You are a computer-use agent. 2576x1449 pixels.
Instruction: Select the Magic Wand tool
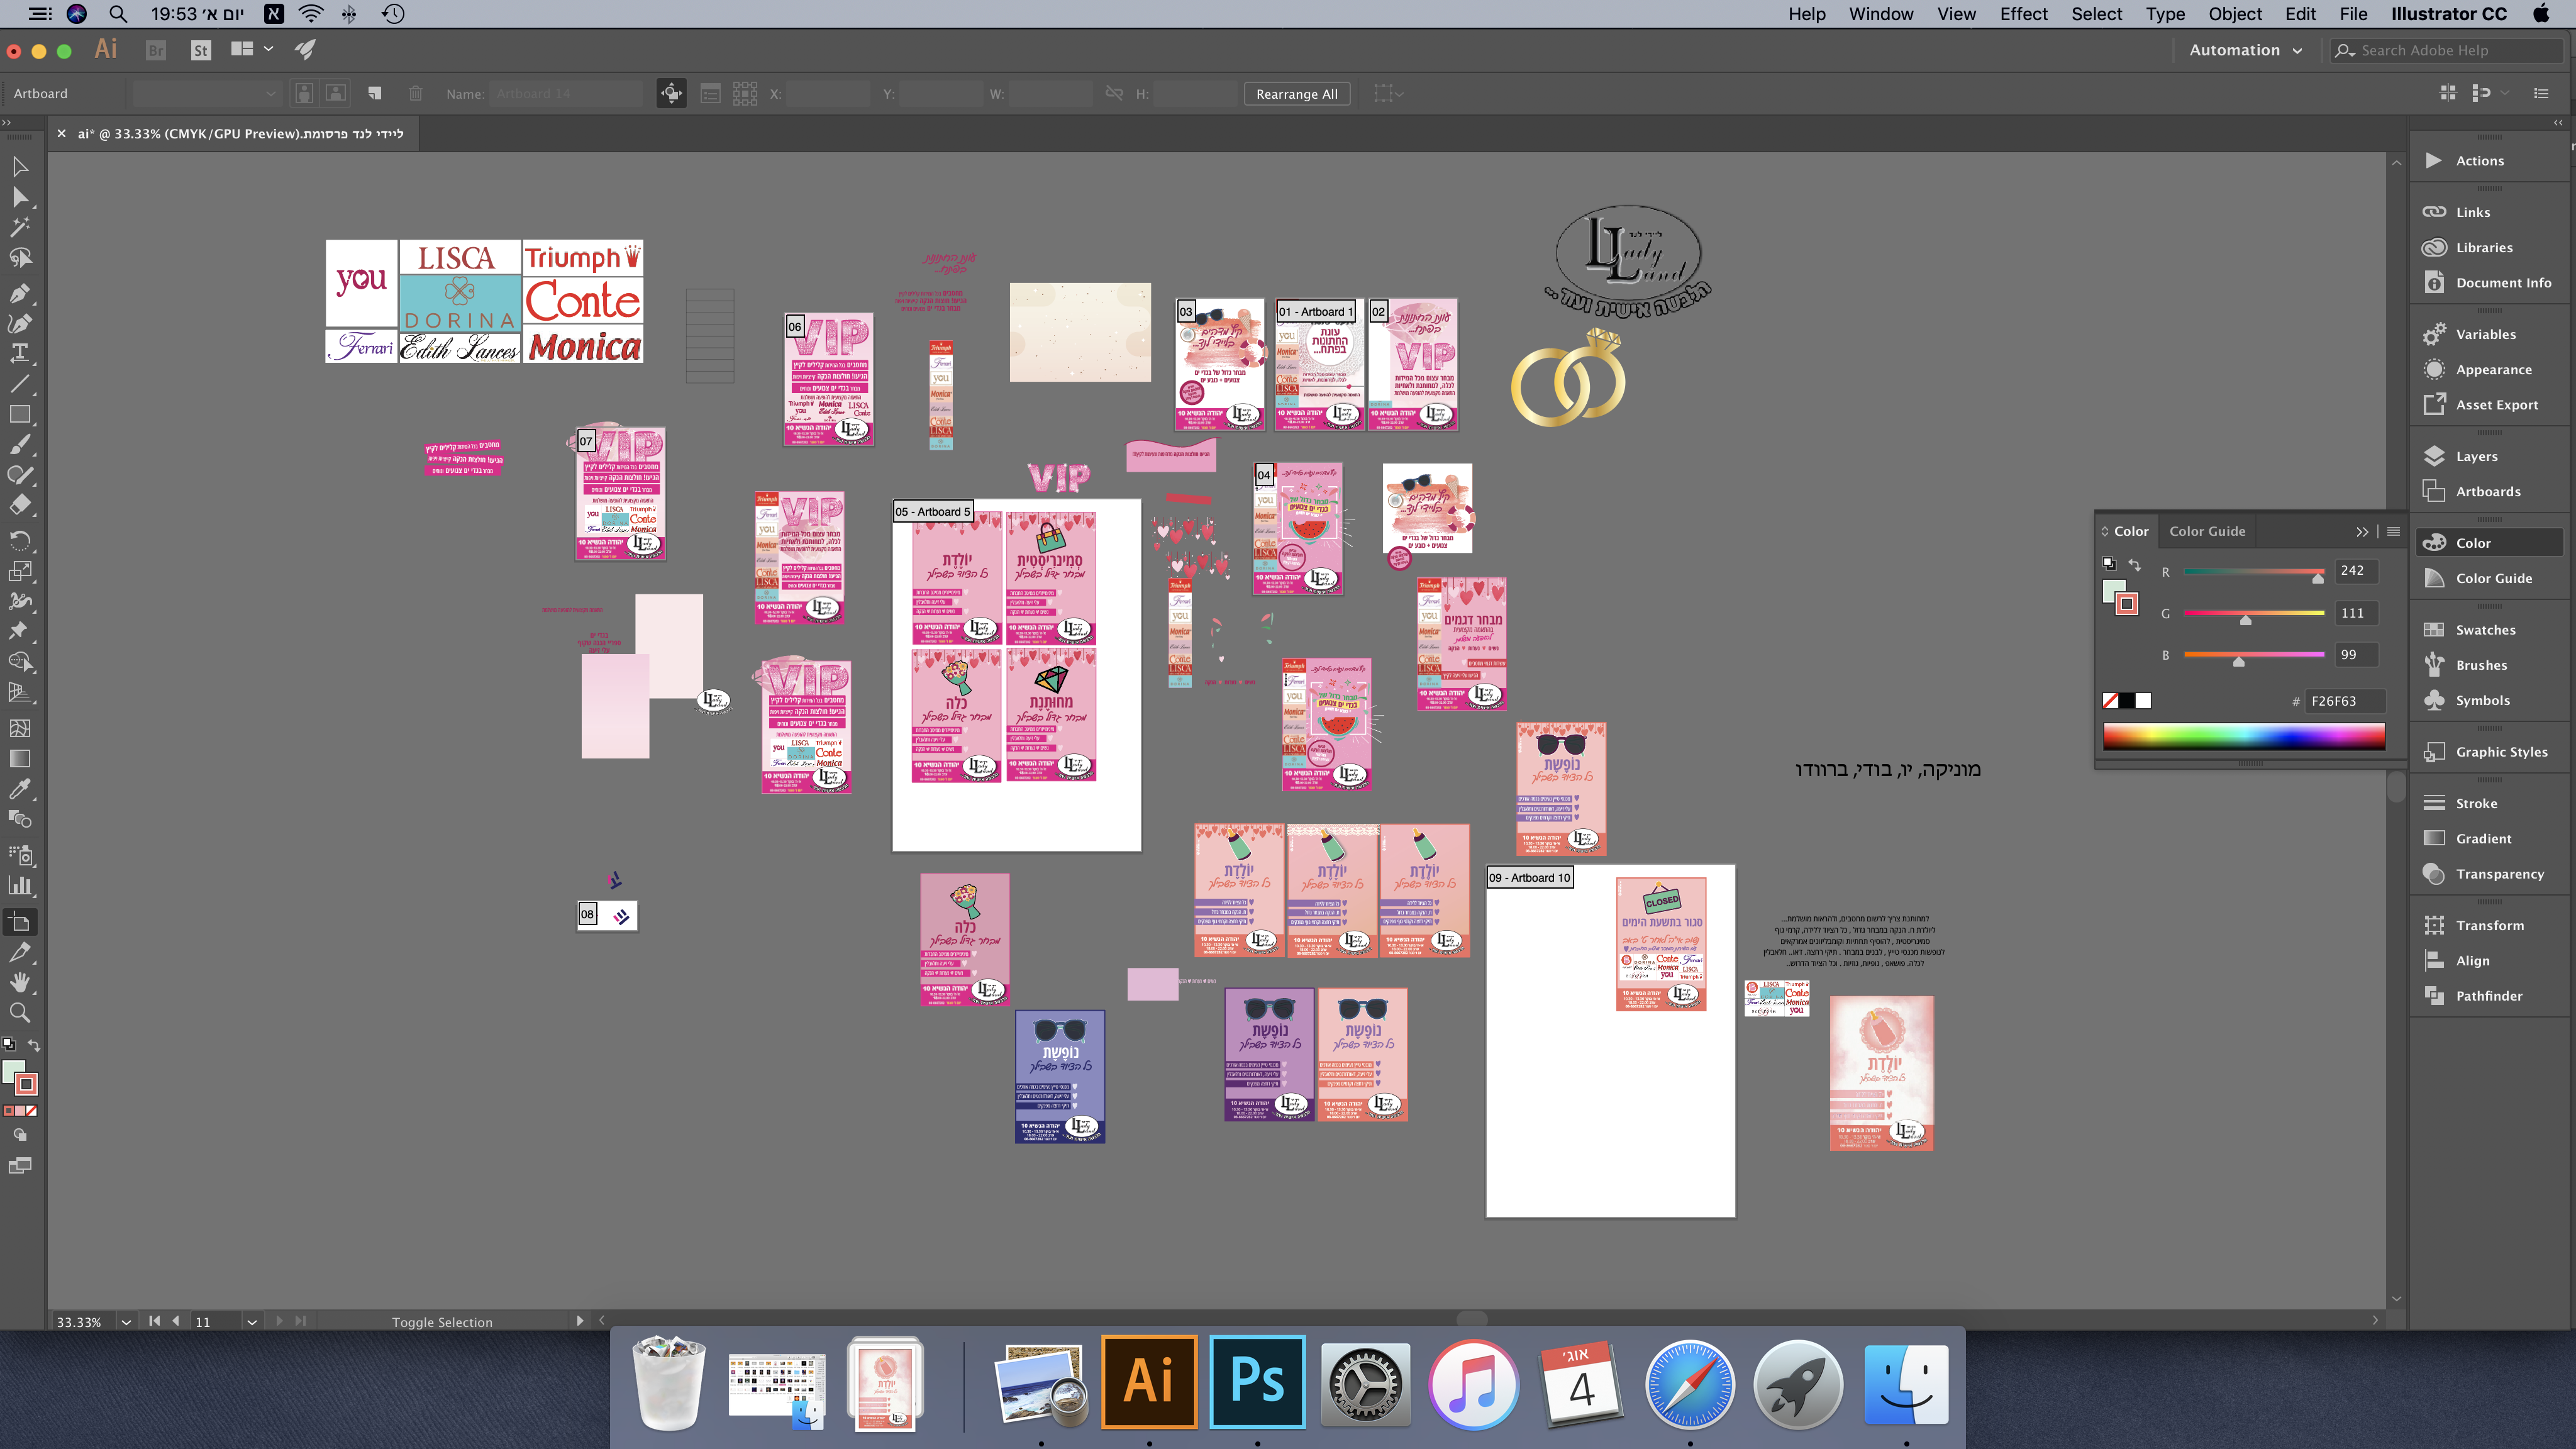coord(19,227)
